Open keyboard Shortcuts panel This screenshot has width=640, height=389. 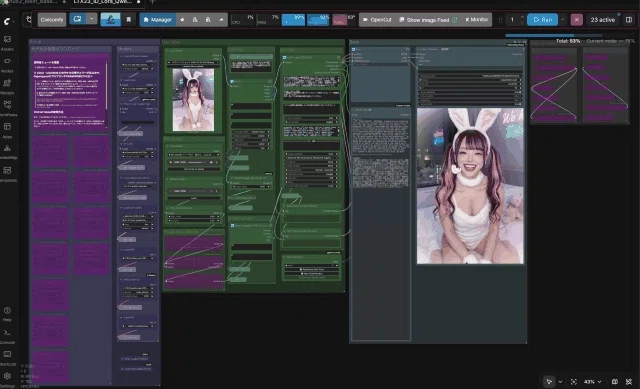click(7, 358)
